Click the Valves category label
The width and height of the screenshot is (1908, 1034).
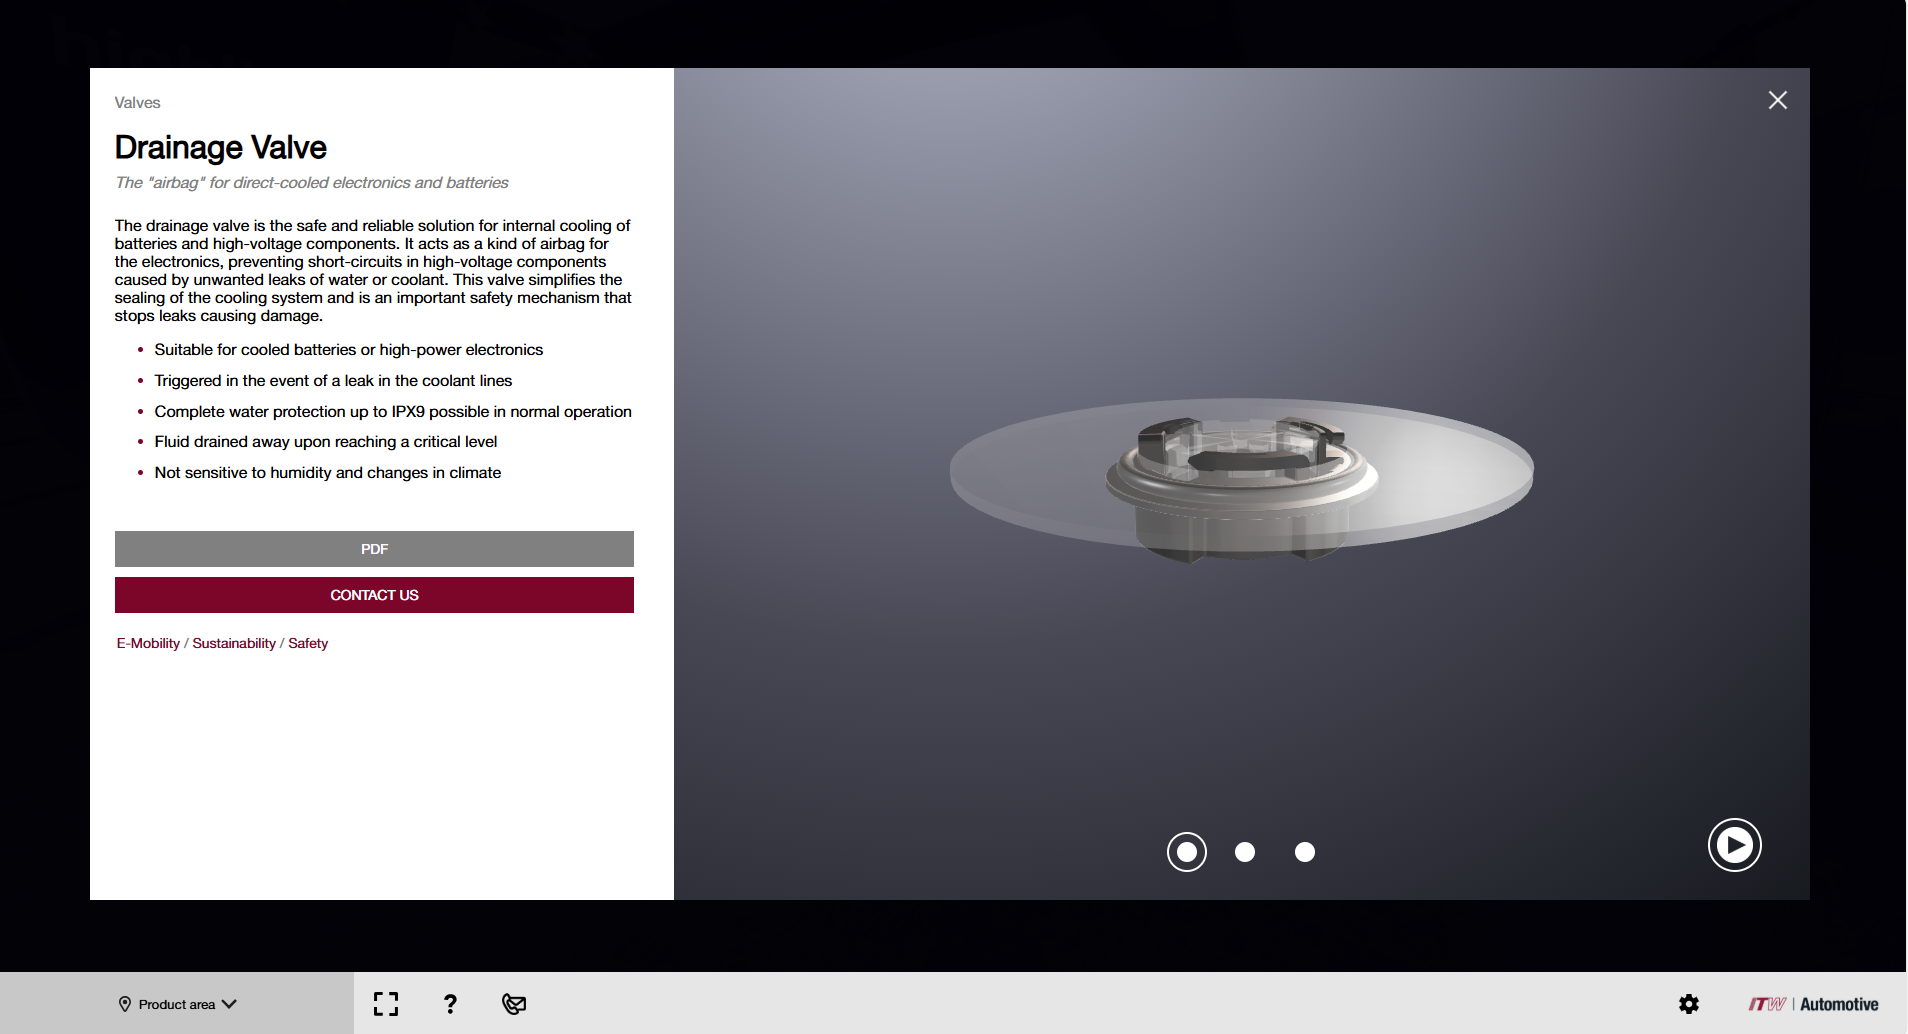tap(137, 103)
